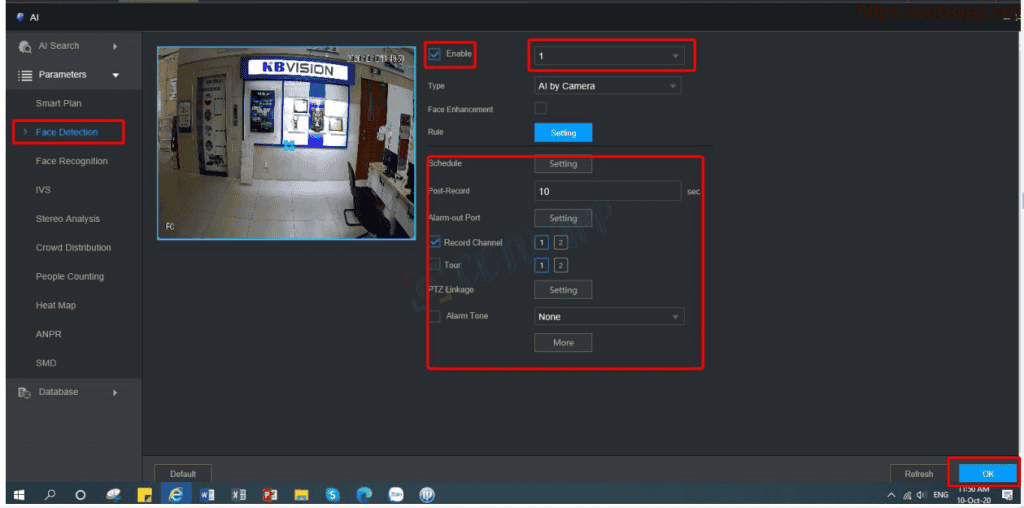Viewport: 1024px width, 508px height.
Task: Open Microsoft Edge from the taskbar
Action: click(364, 494)
